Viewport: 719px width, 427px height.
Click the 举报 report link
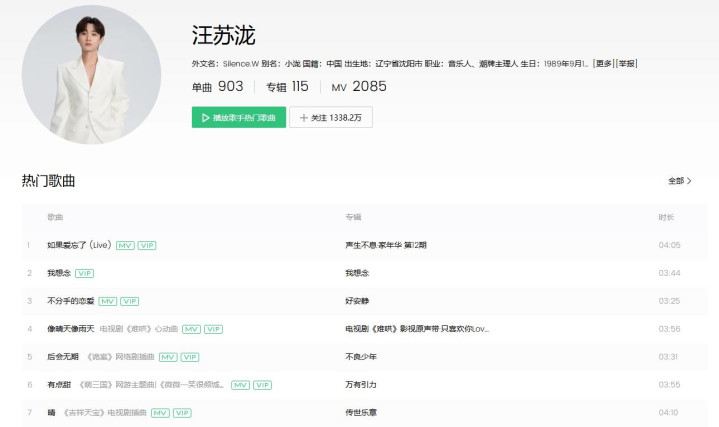point(627,64)
